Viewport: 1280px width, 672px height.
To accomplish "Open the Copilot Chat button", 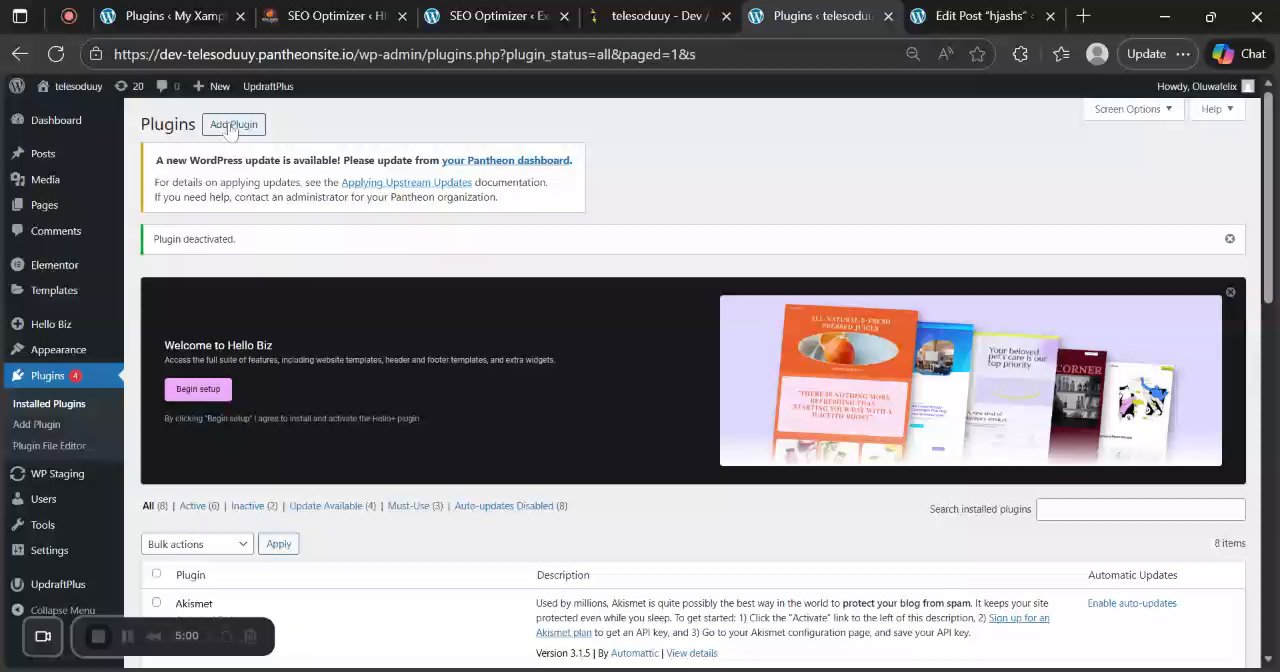I will pyautogui.click(x=1238, y=54).
